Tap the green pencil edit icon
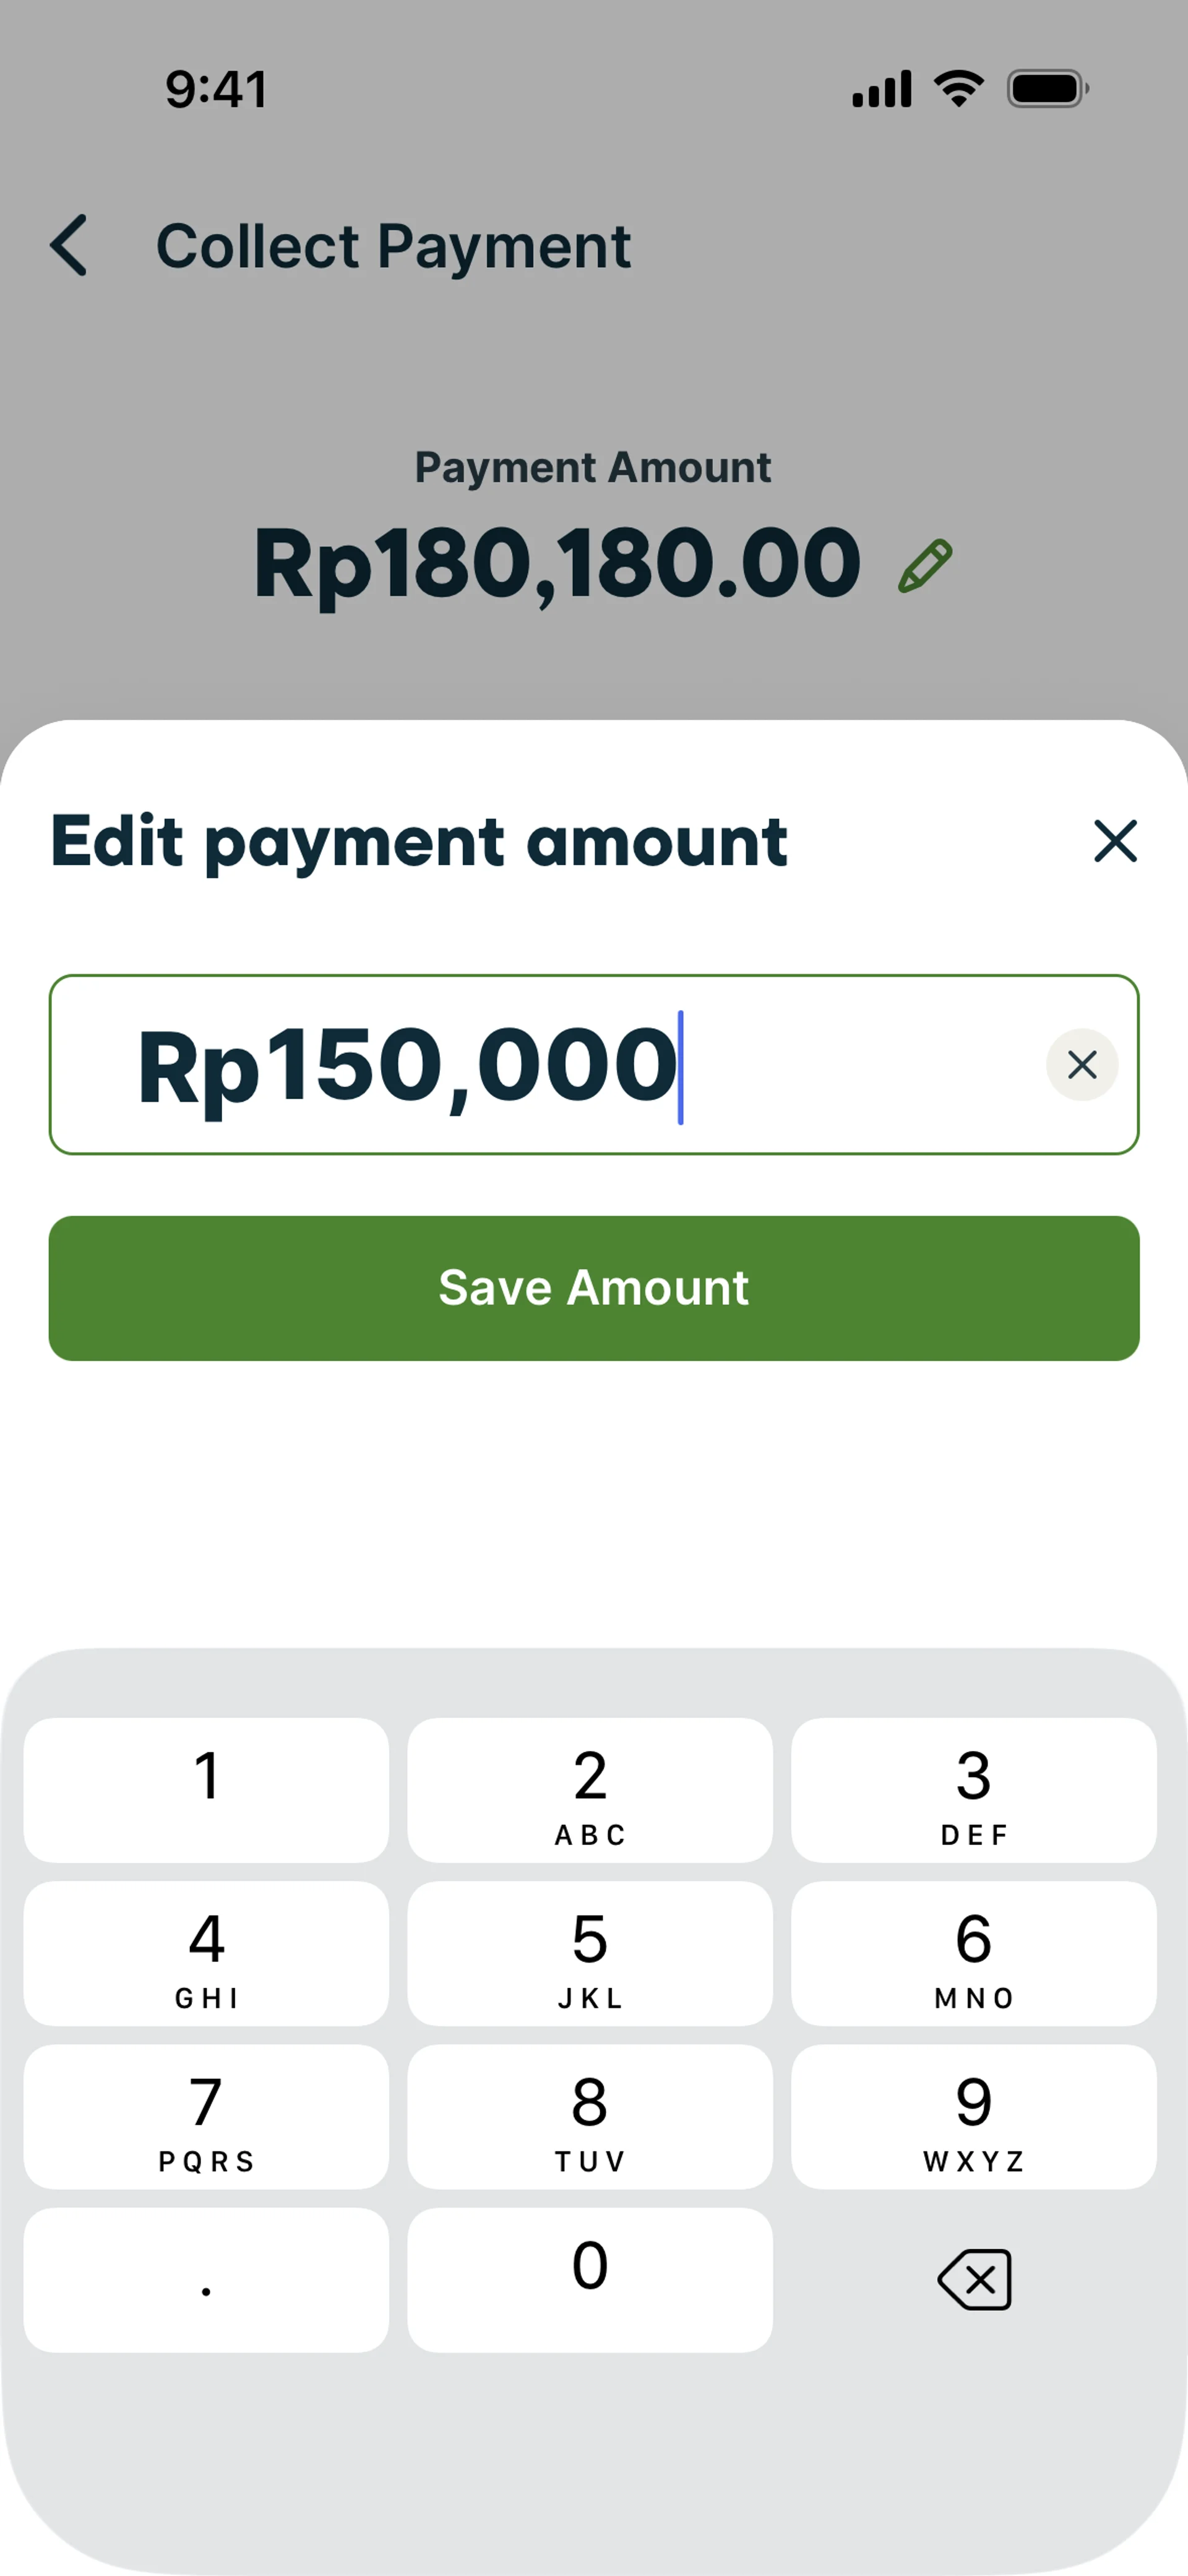This screenshot has width=1188, height=2576. coord(925,566)
